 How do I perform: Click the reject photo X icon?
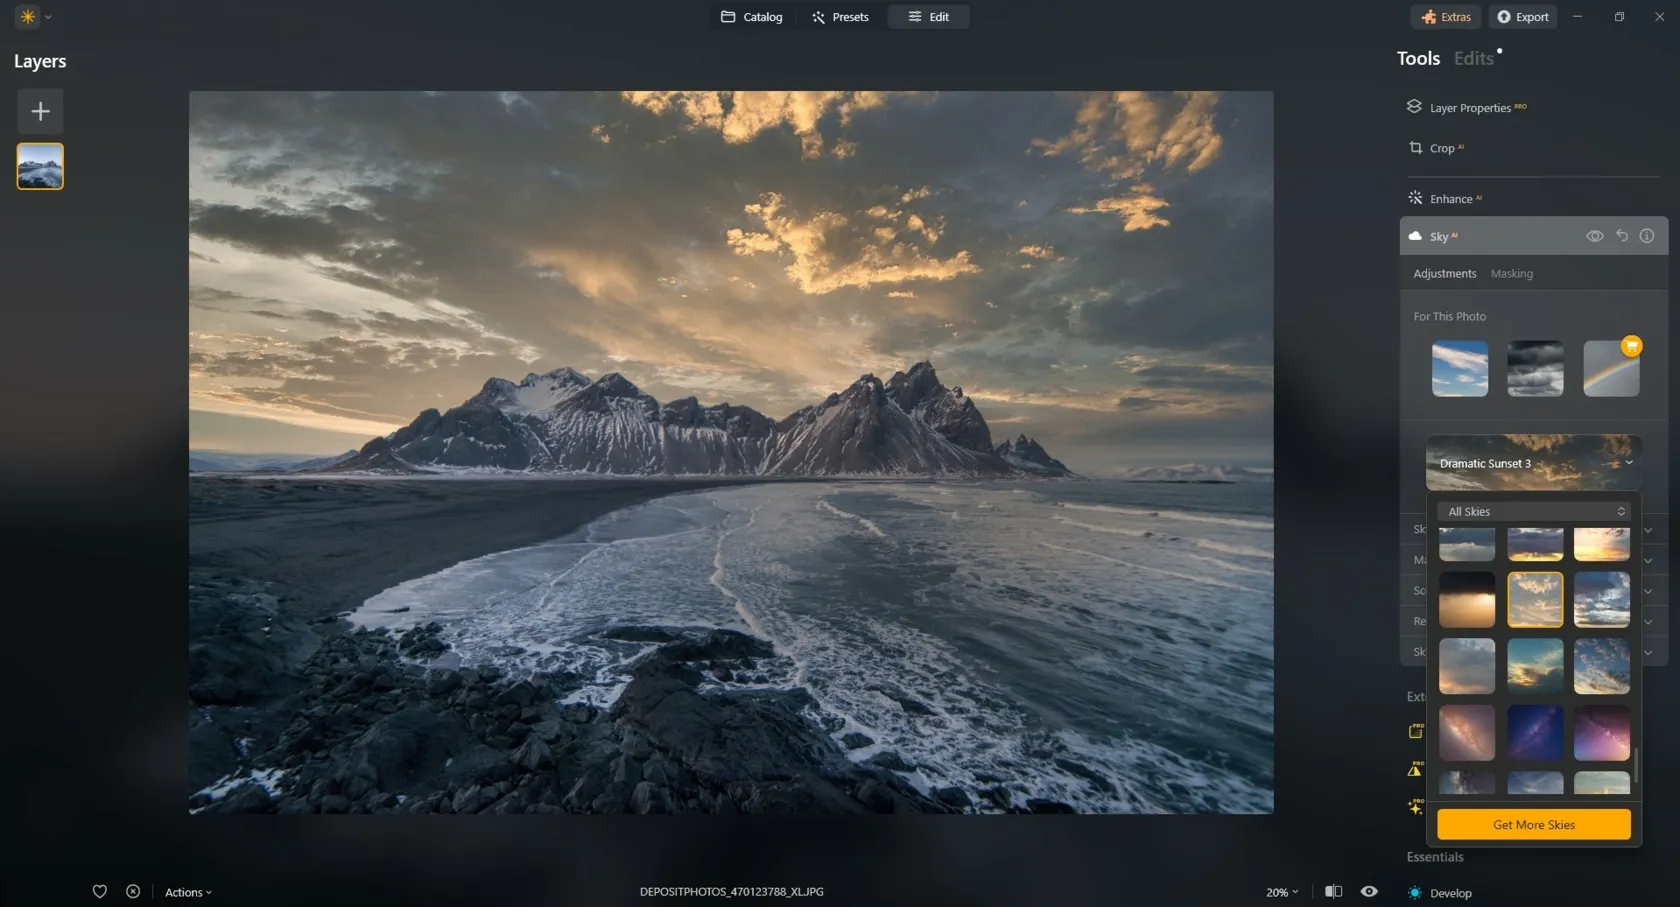[133, 891]
